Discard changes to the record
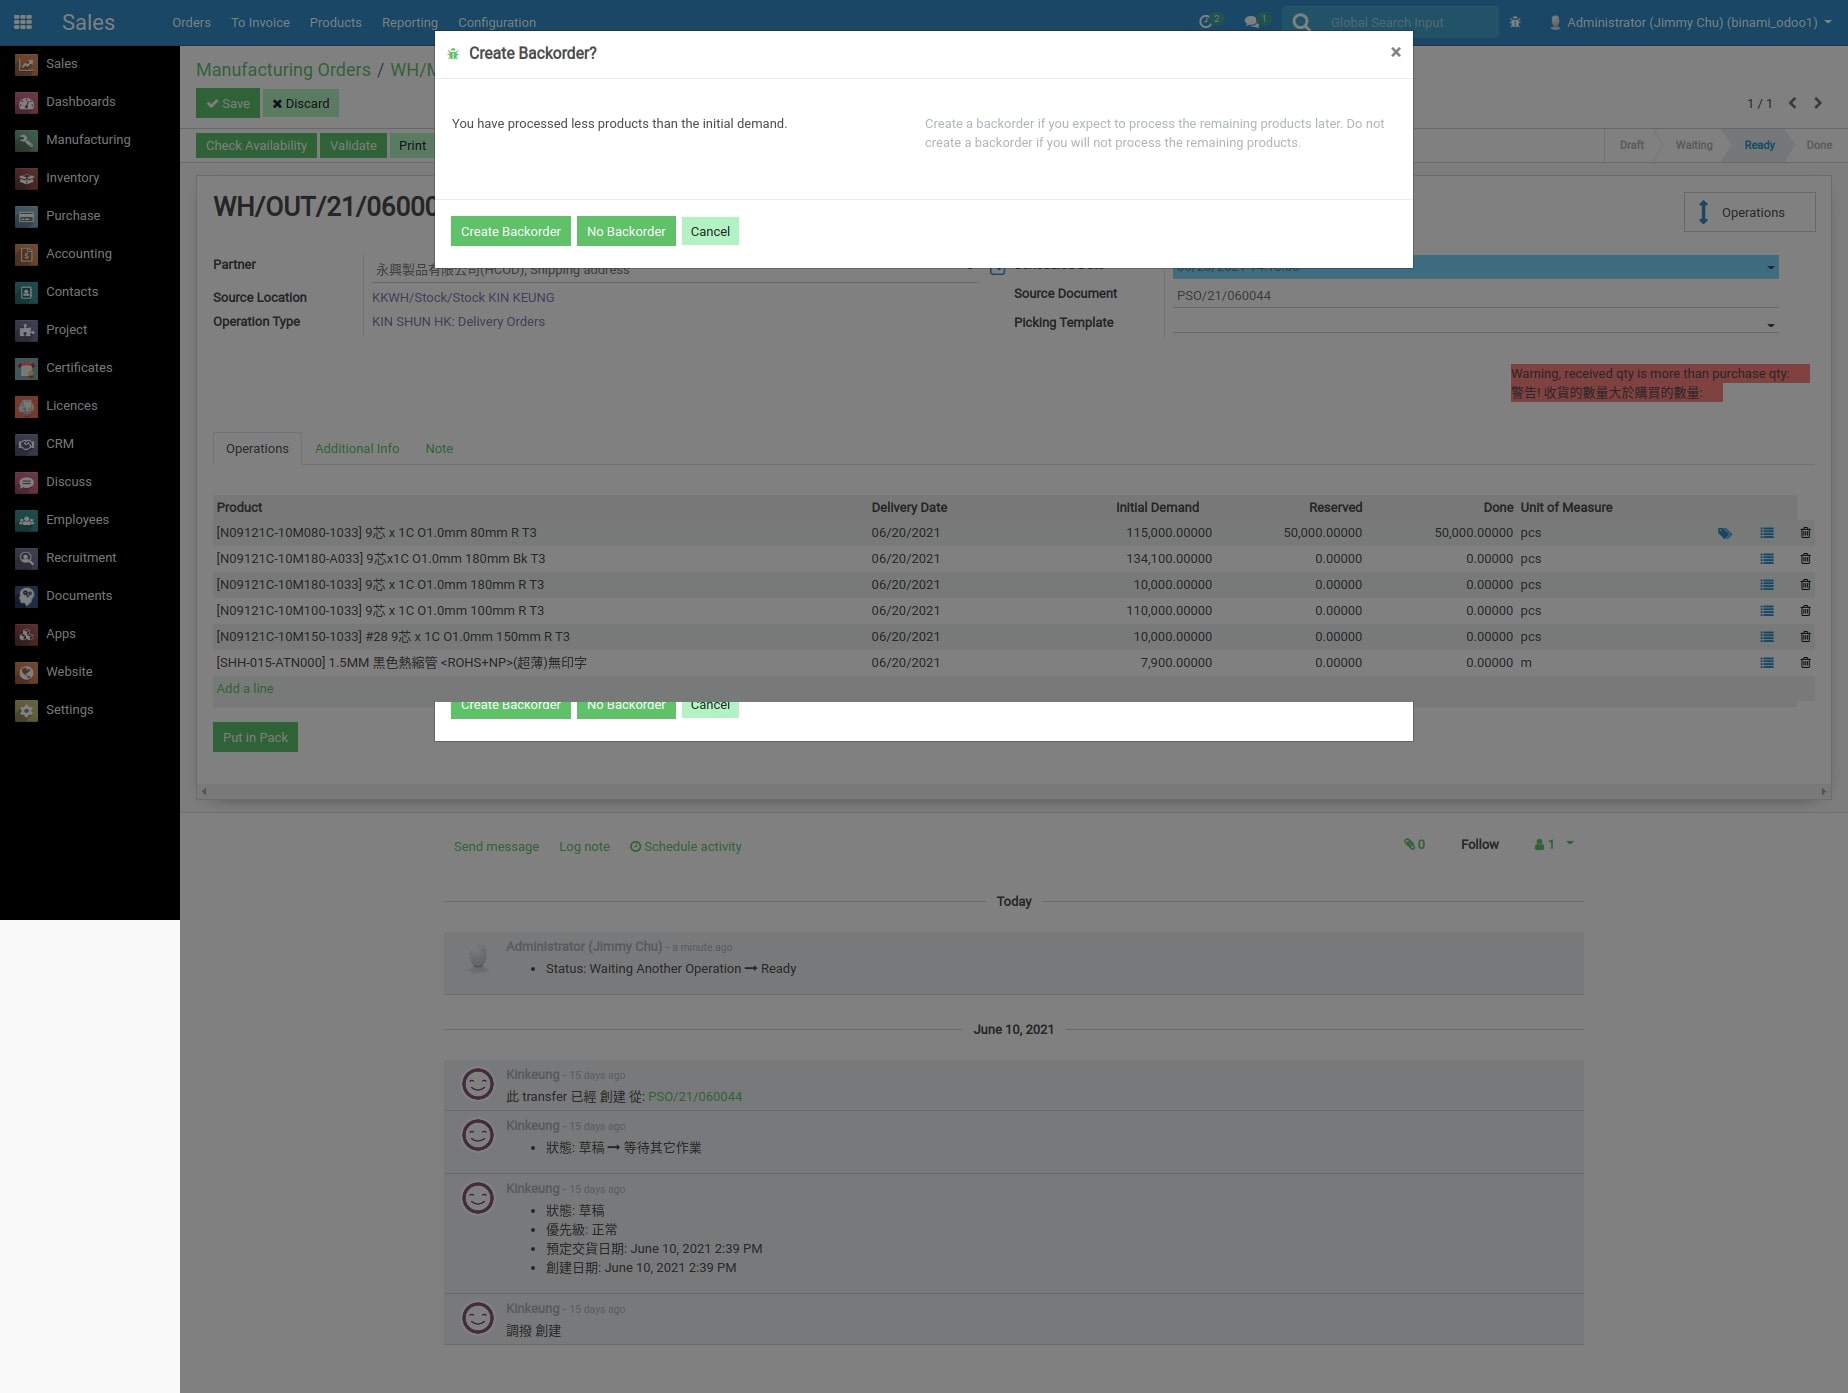This screenshot has width=1848, height=1393. point(301,103)
